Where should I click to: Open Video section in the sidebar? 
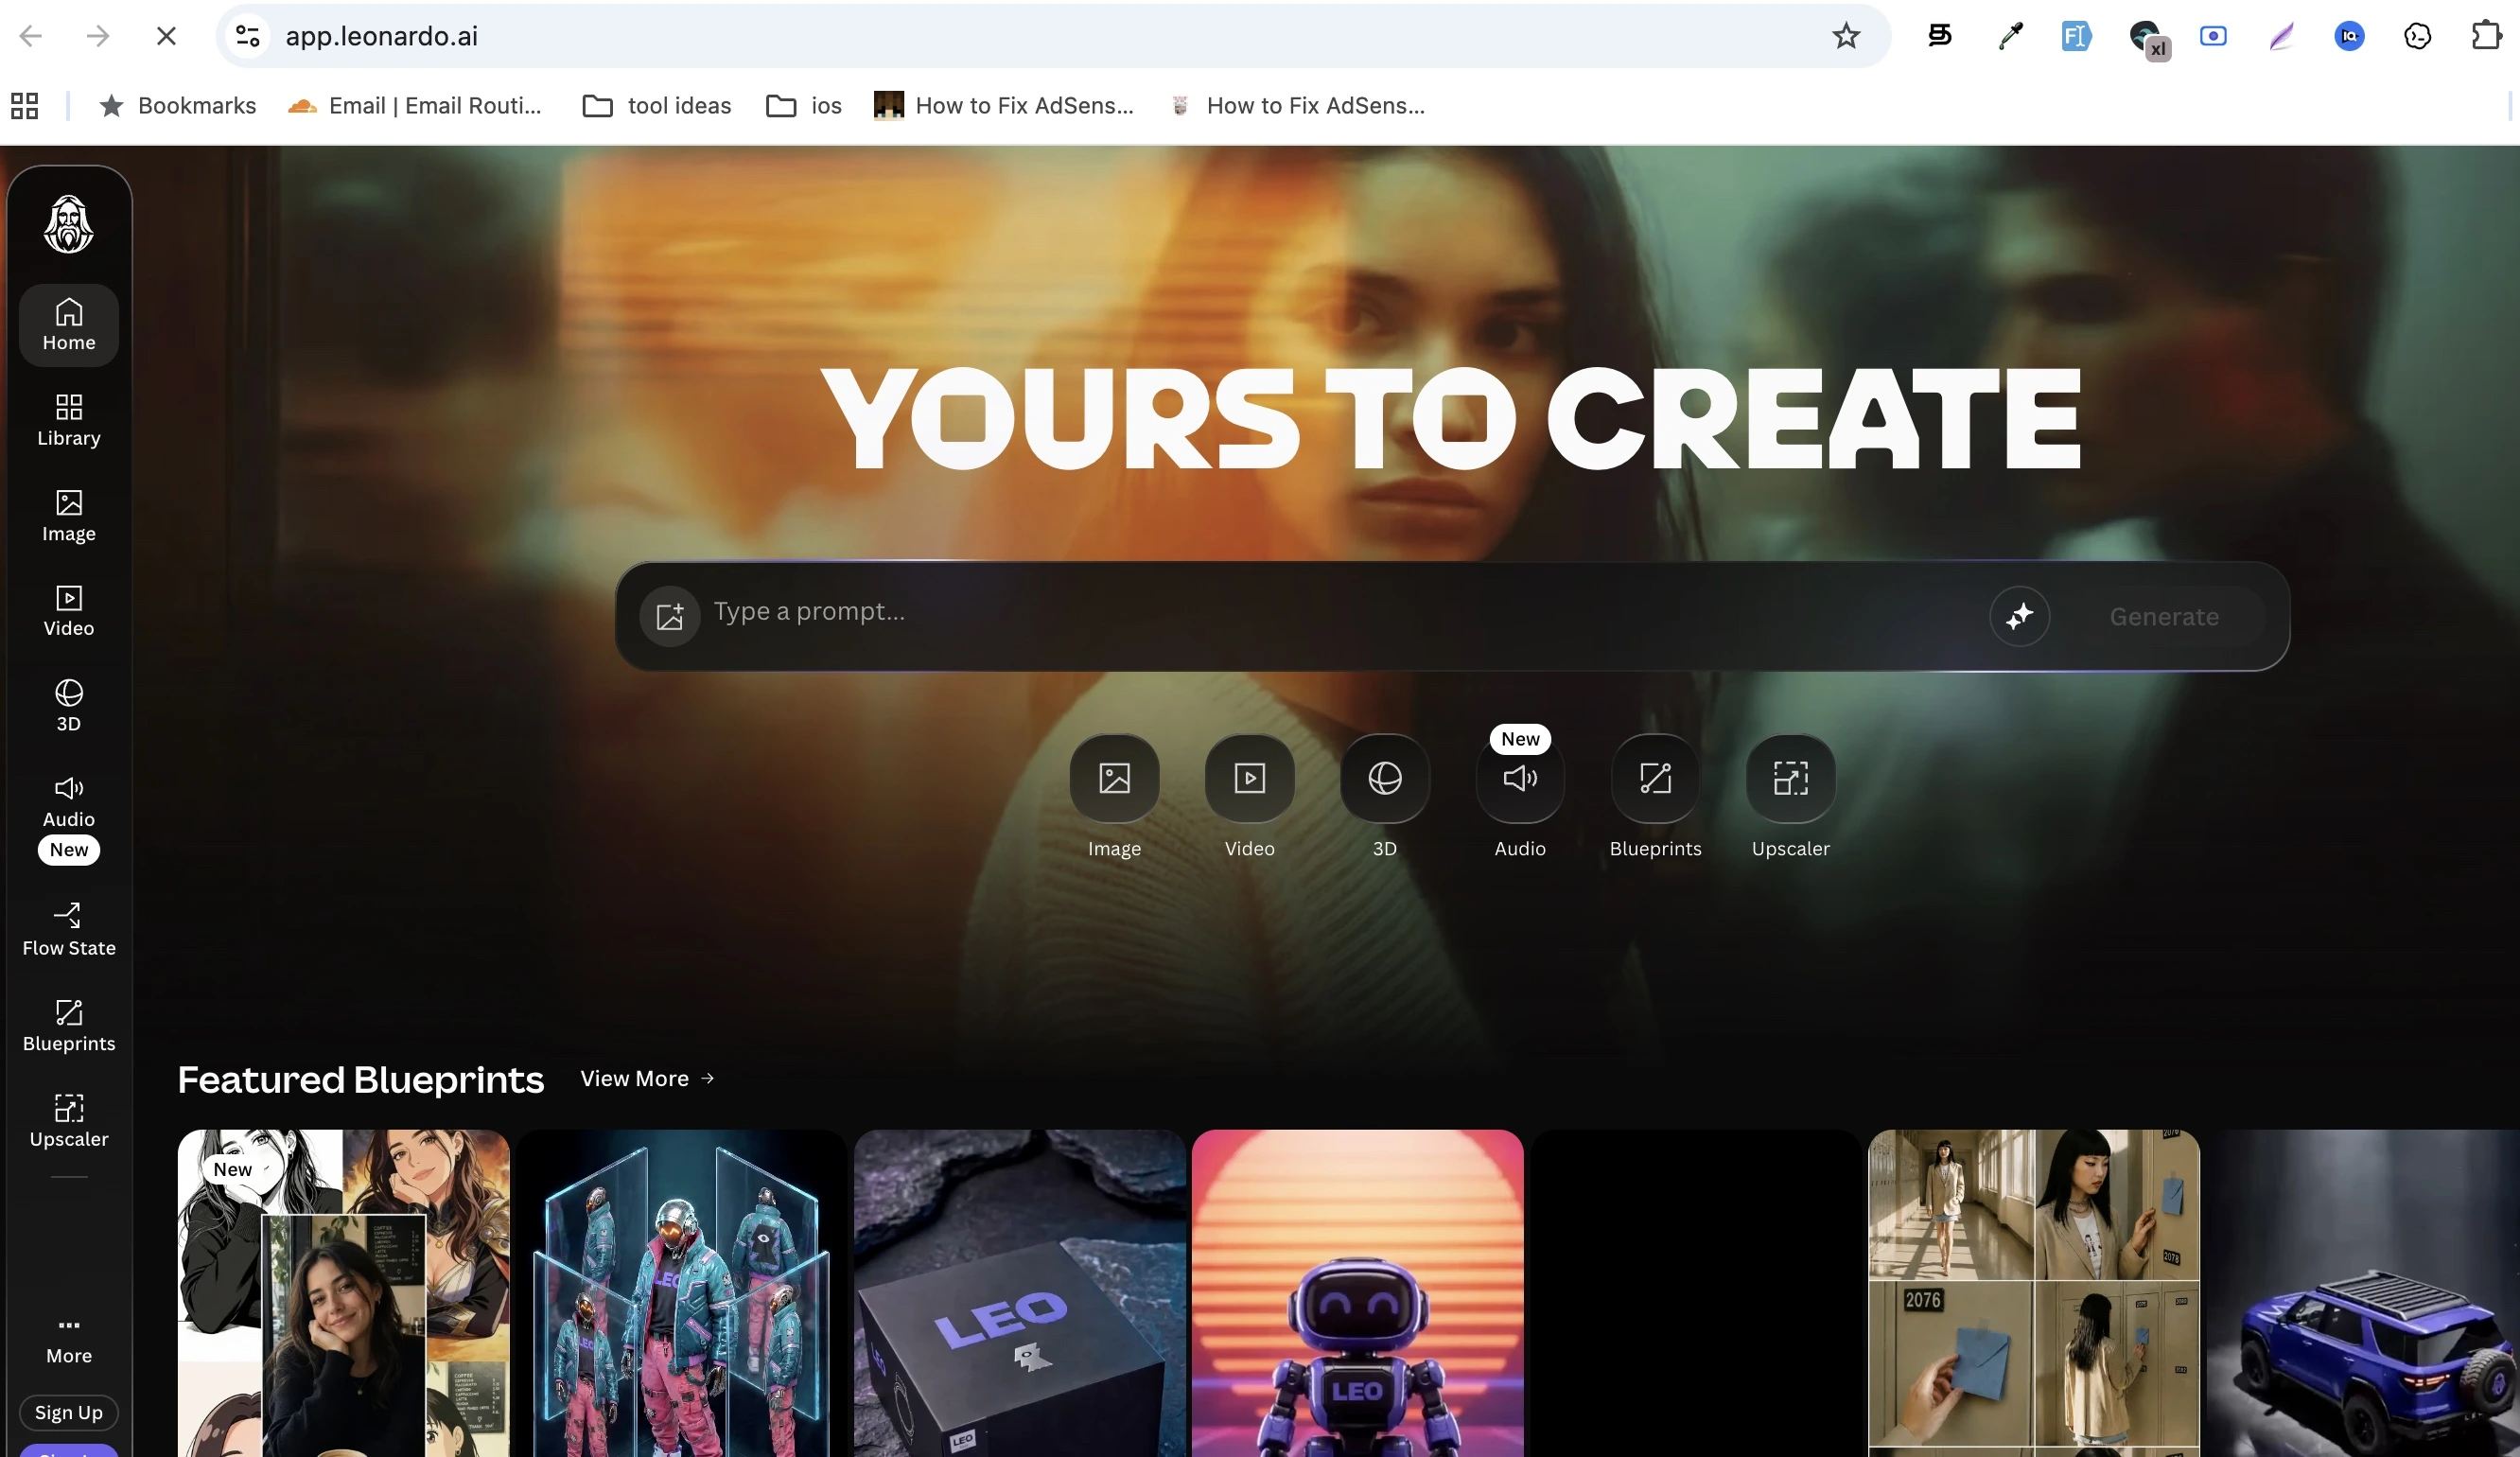point(69,611)
